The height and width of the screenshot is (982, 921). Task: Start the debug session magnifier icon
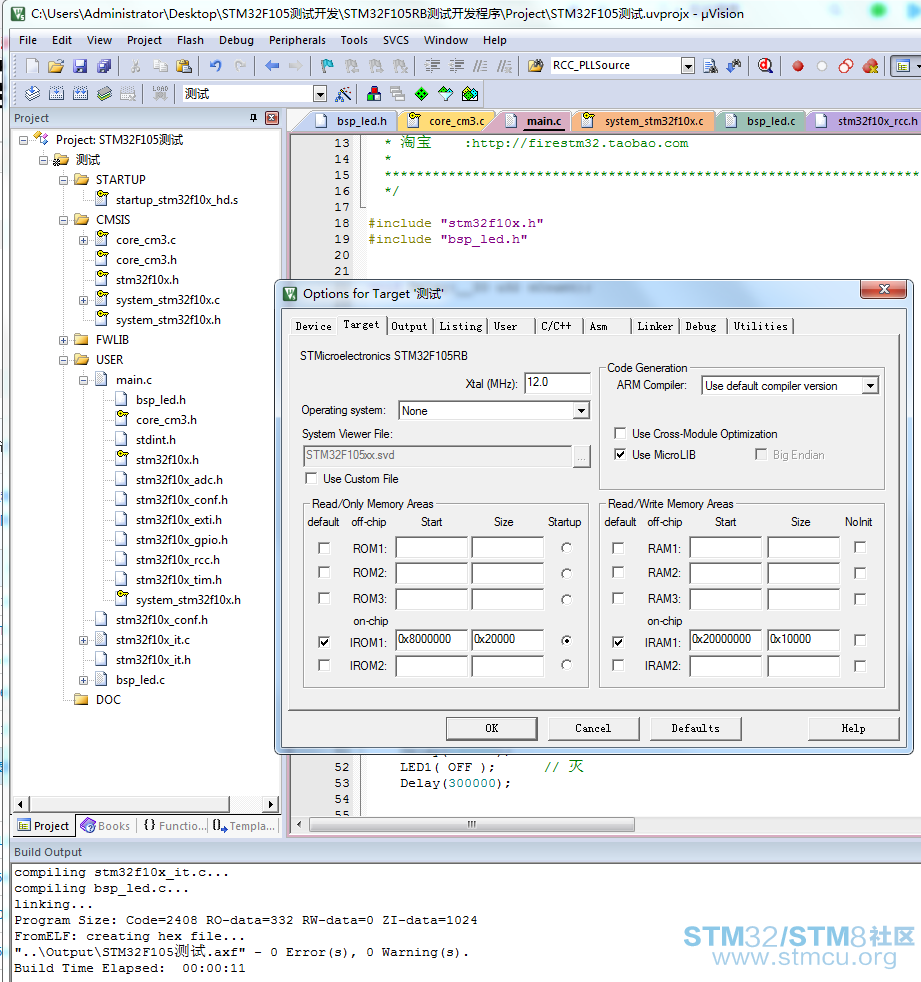click(x=765, y=66)
